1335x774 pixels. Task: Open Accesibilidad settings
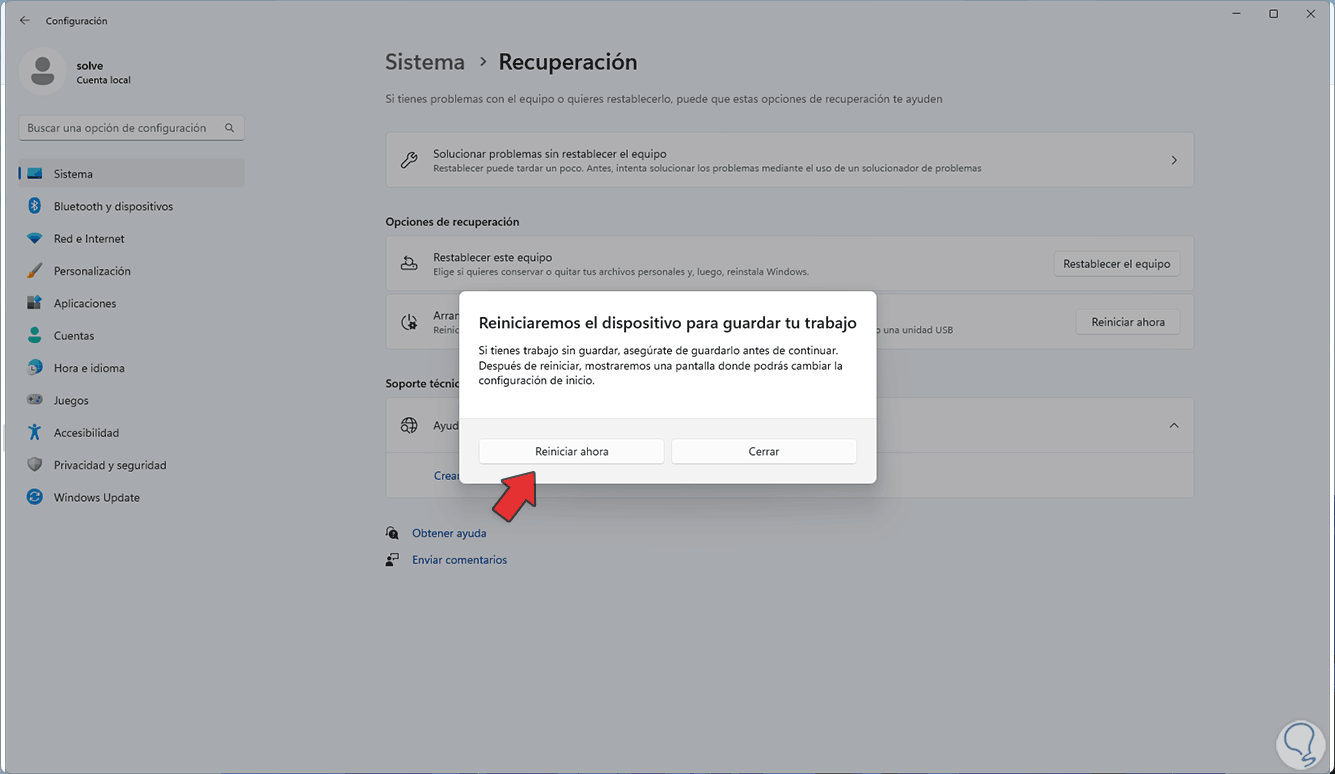pos(131,433)
